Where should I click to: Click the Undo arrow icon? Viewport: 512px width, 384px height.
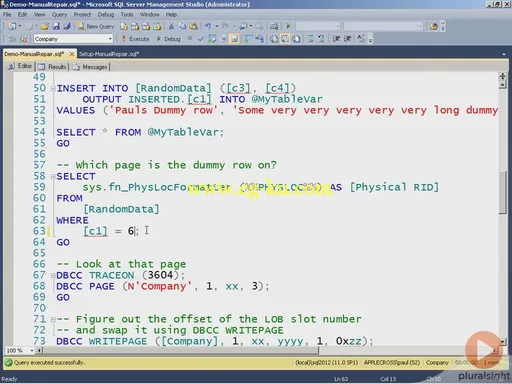point(208,26)
